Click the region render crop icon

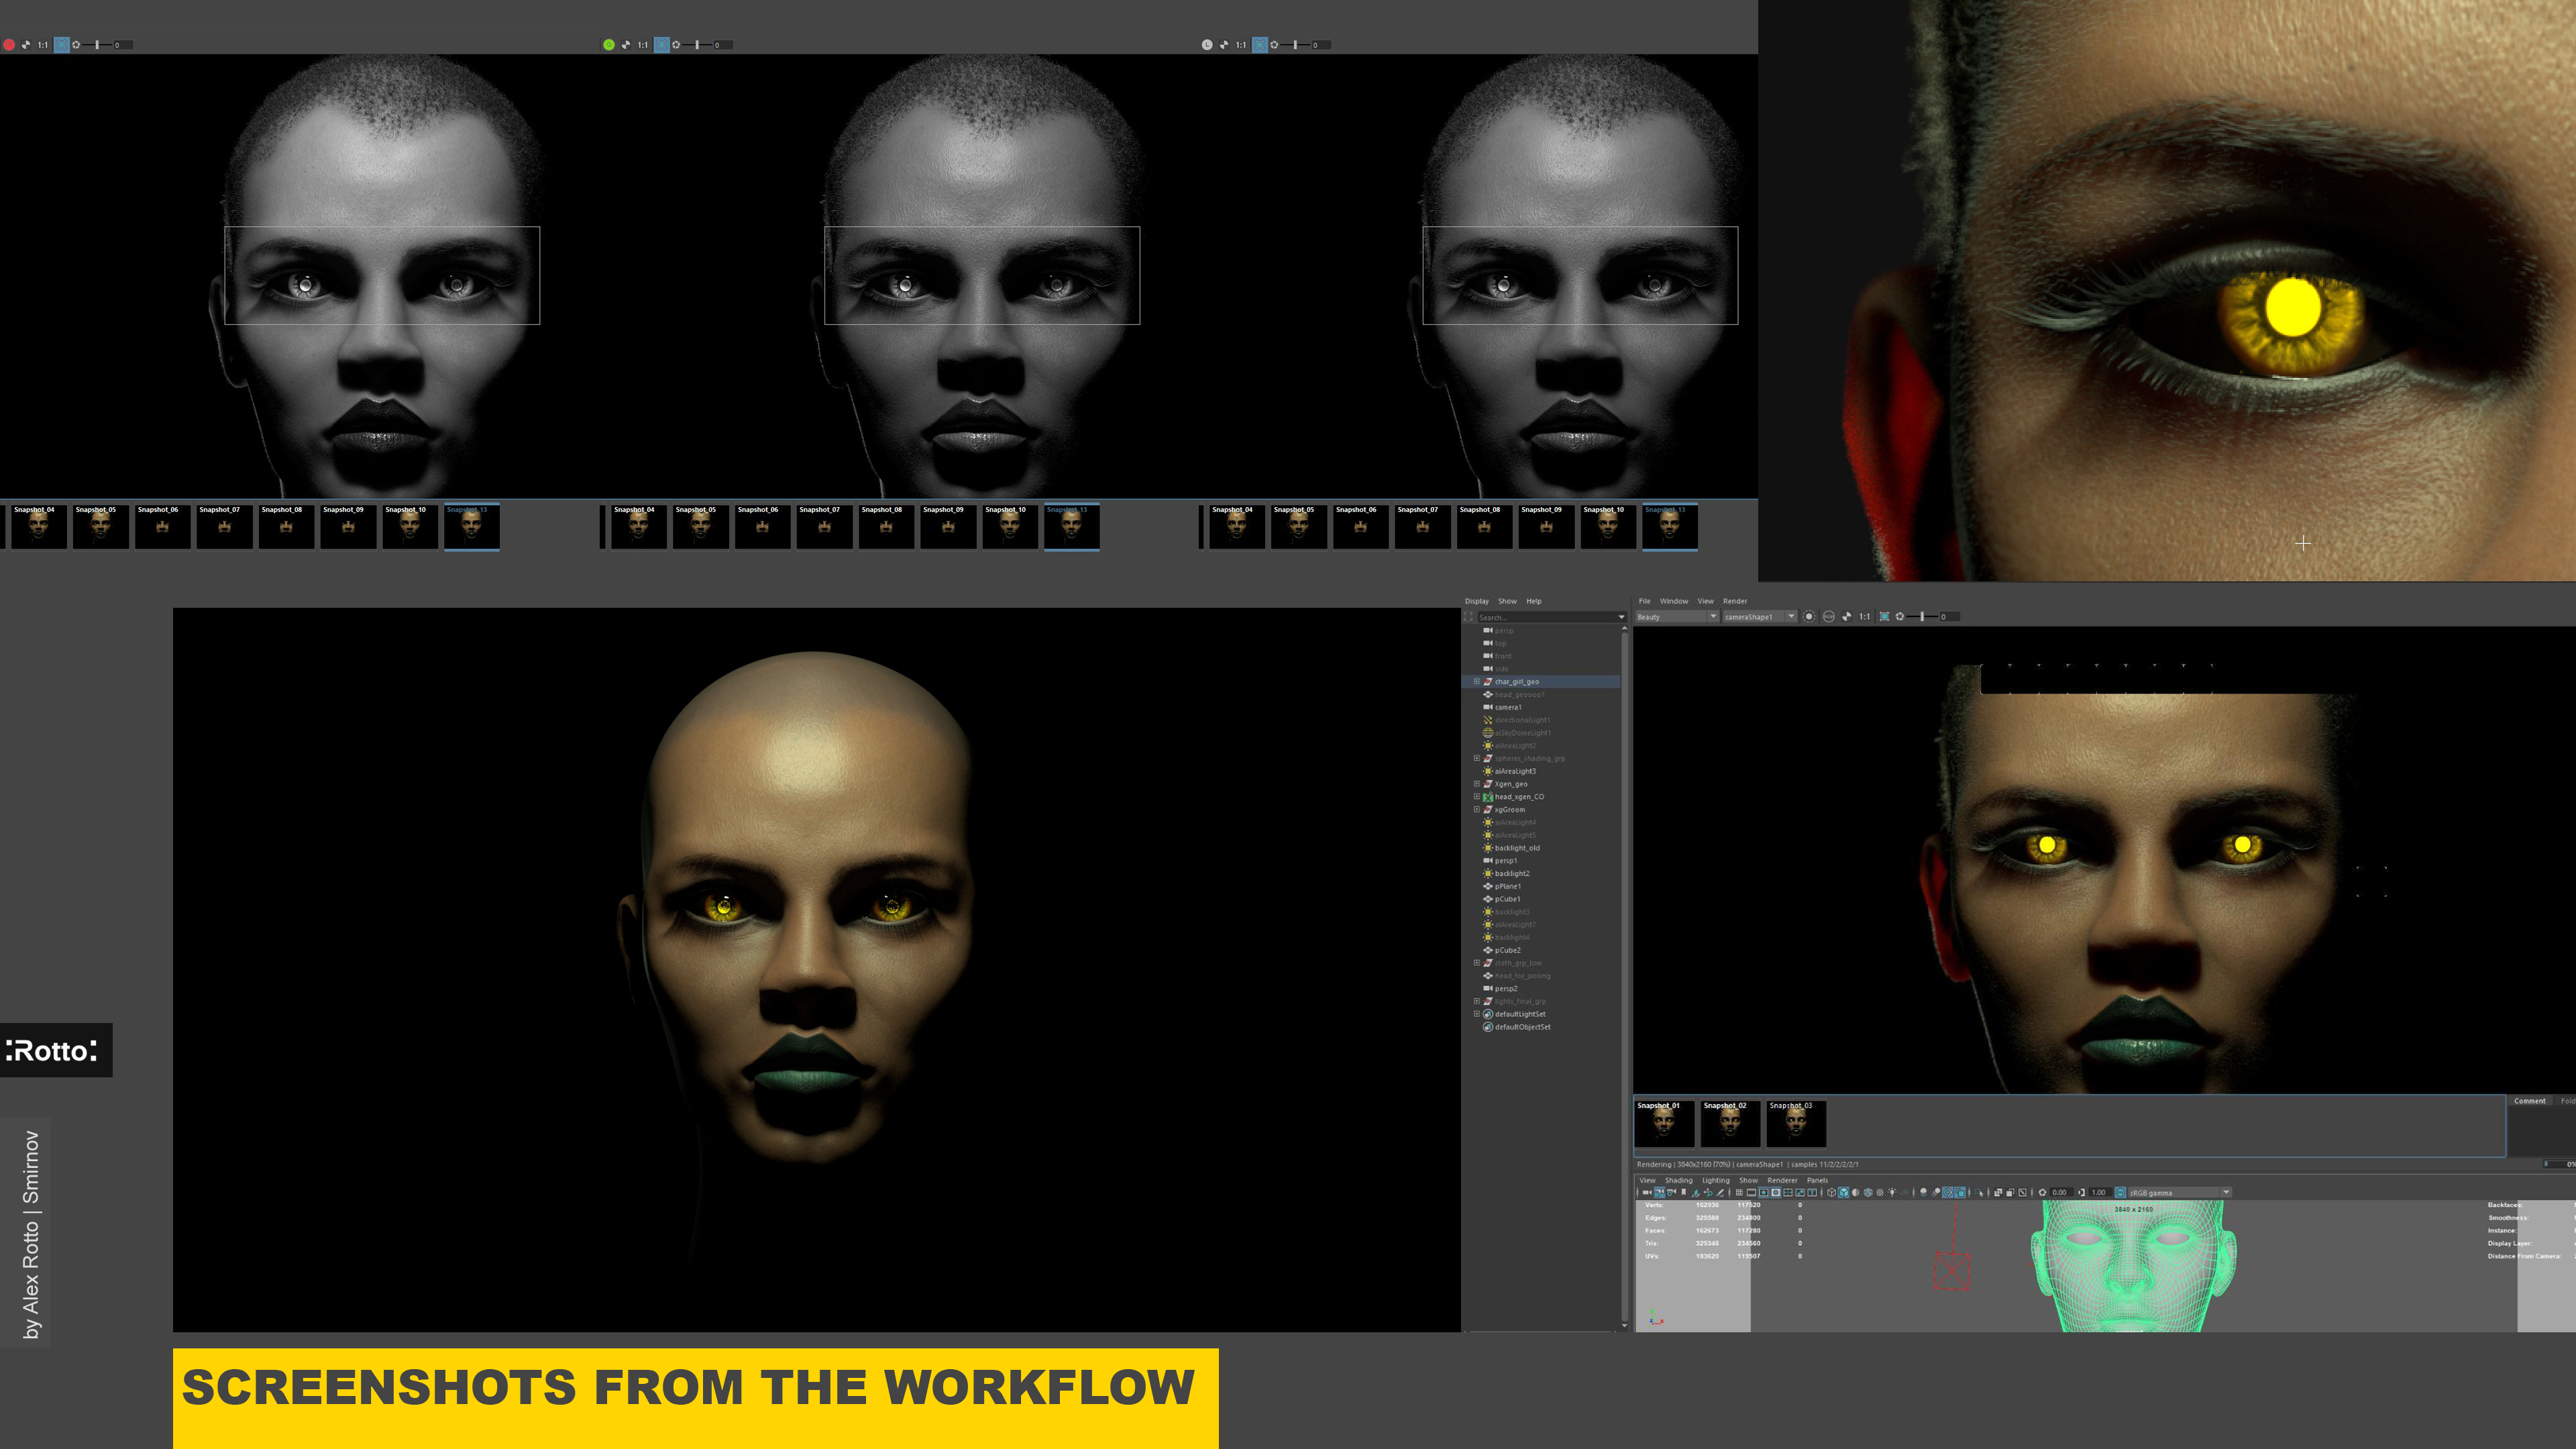pos(1885,617)
